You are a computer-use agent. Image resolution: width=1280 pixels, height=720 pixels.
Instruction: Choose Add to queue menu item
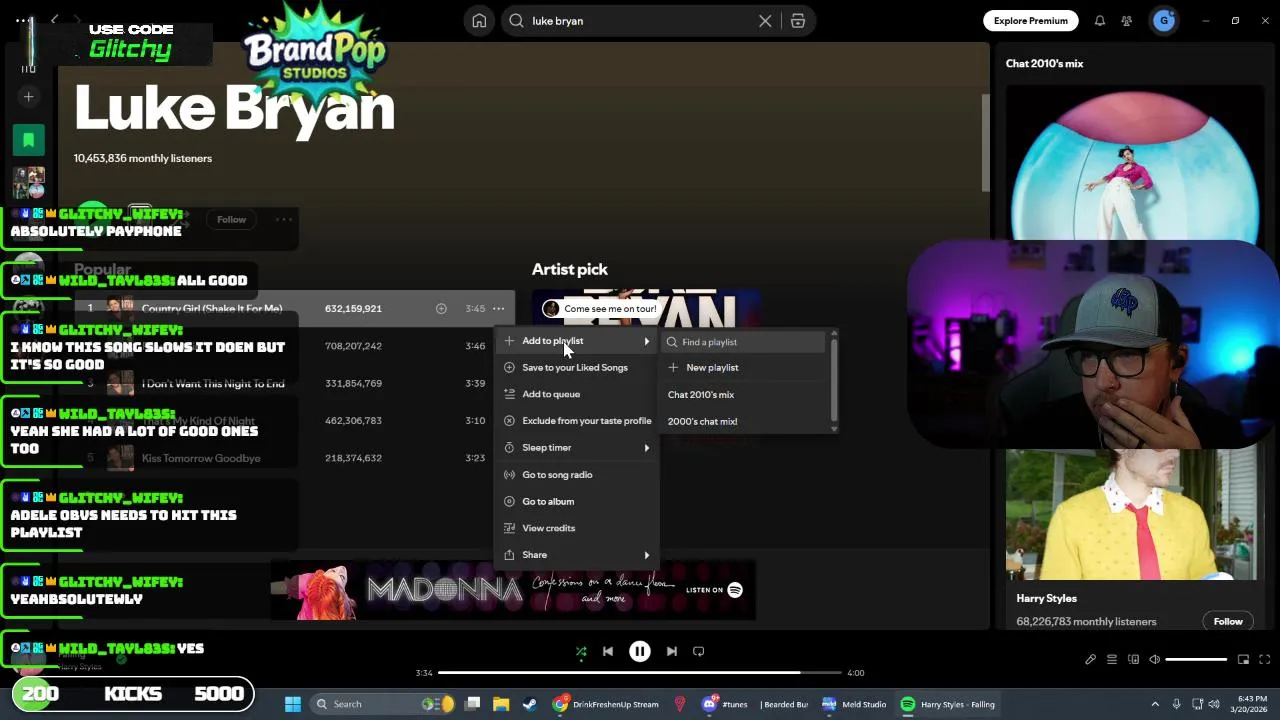coord(577,394)
